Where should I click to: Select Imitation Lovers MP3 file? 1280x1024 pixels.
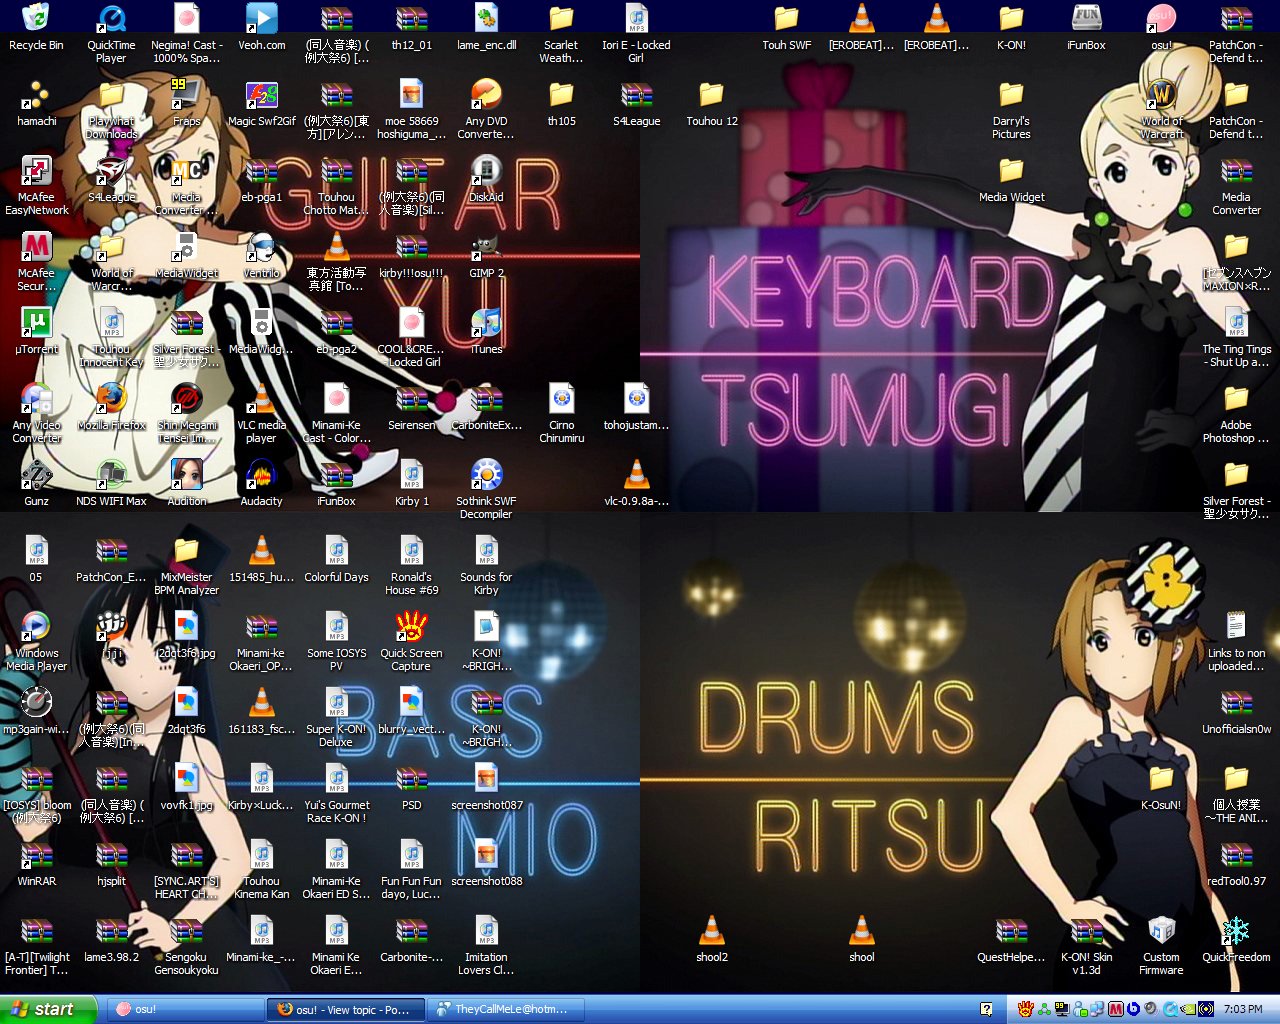(x=486, y=946)
